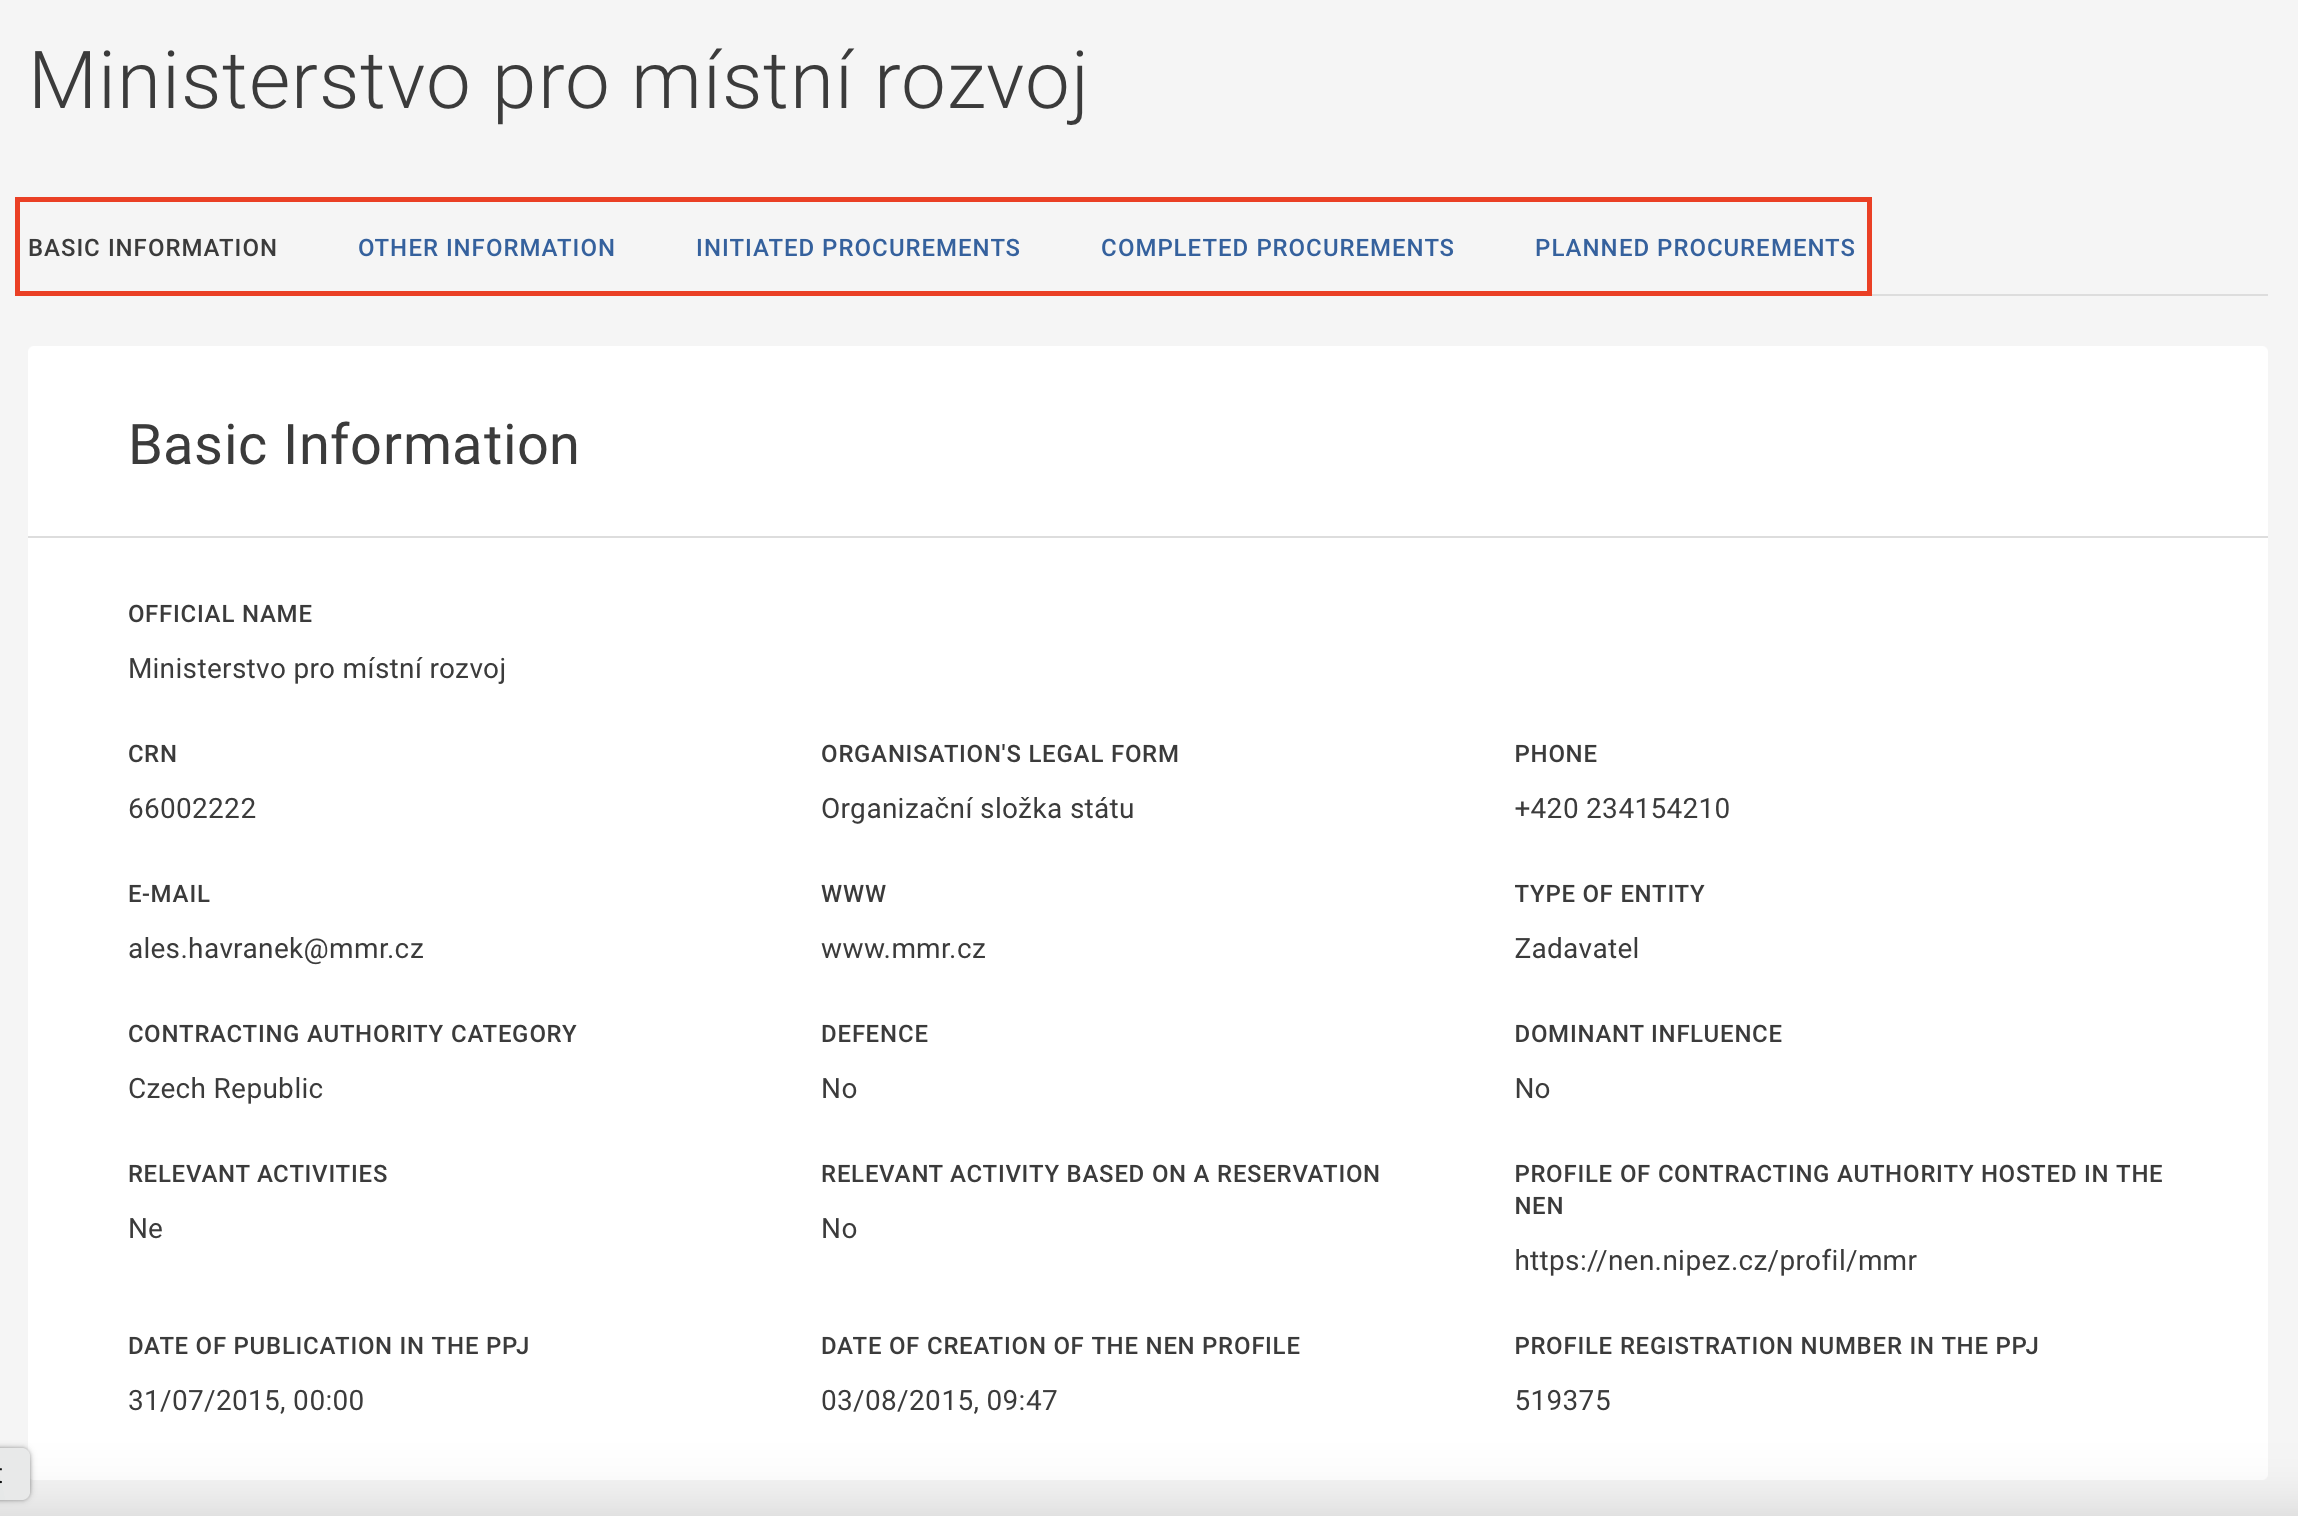The width and height of the screenshot is (2298, 1516).
Task: Click the NEN profile creation date 03/08/2015
Action: (938, 1400)
